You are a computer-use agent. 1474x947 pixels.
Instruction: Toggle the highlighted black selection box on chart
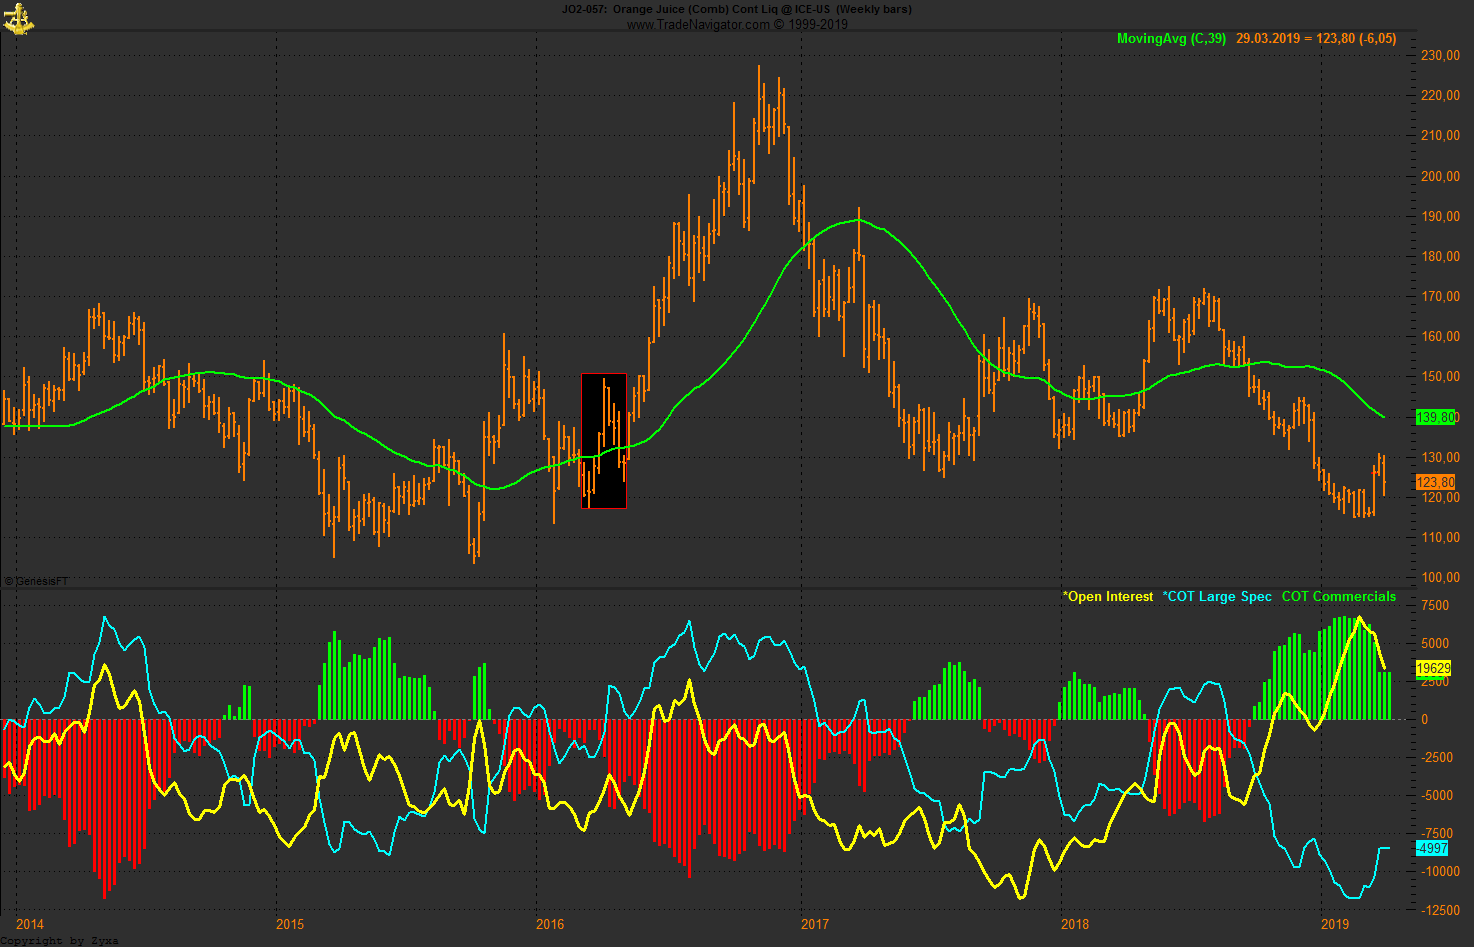[x=603, y=440]
